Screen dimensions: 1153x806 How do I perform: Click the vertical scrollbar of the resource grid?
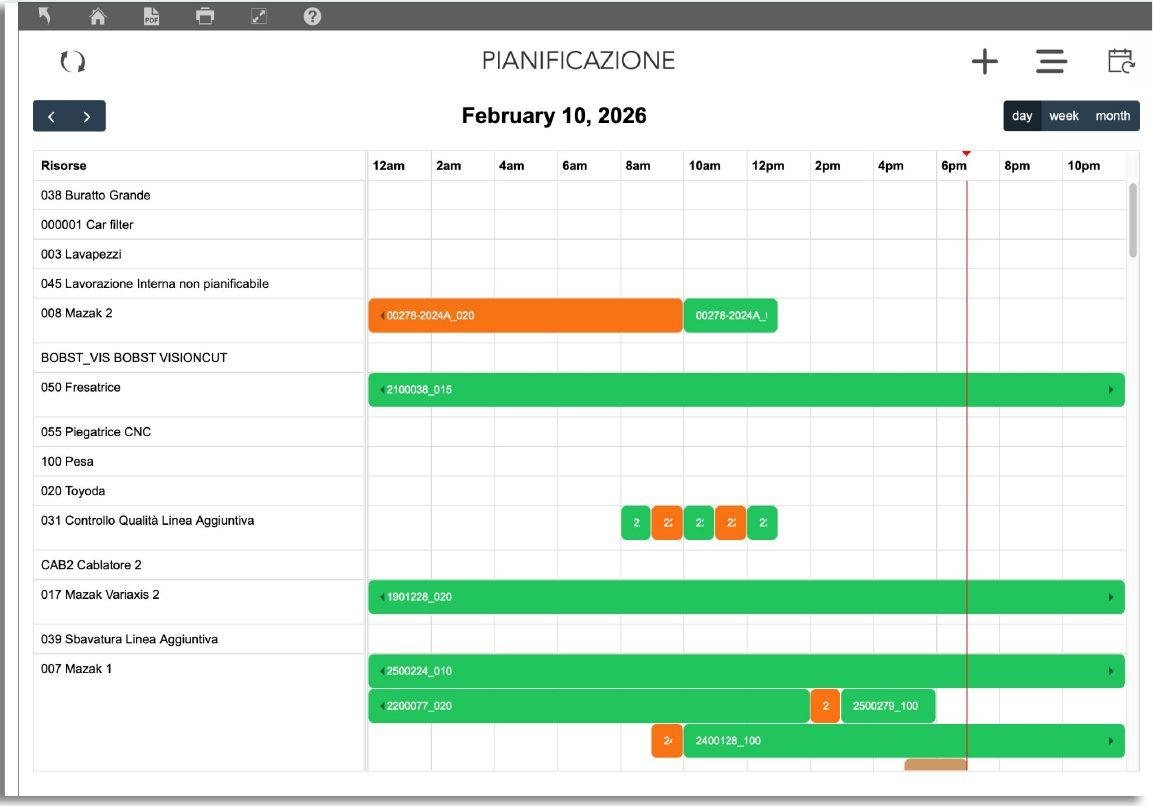(x=1133, y=220)
